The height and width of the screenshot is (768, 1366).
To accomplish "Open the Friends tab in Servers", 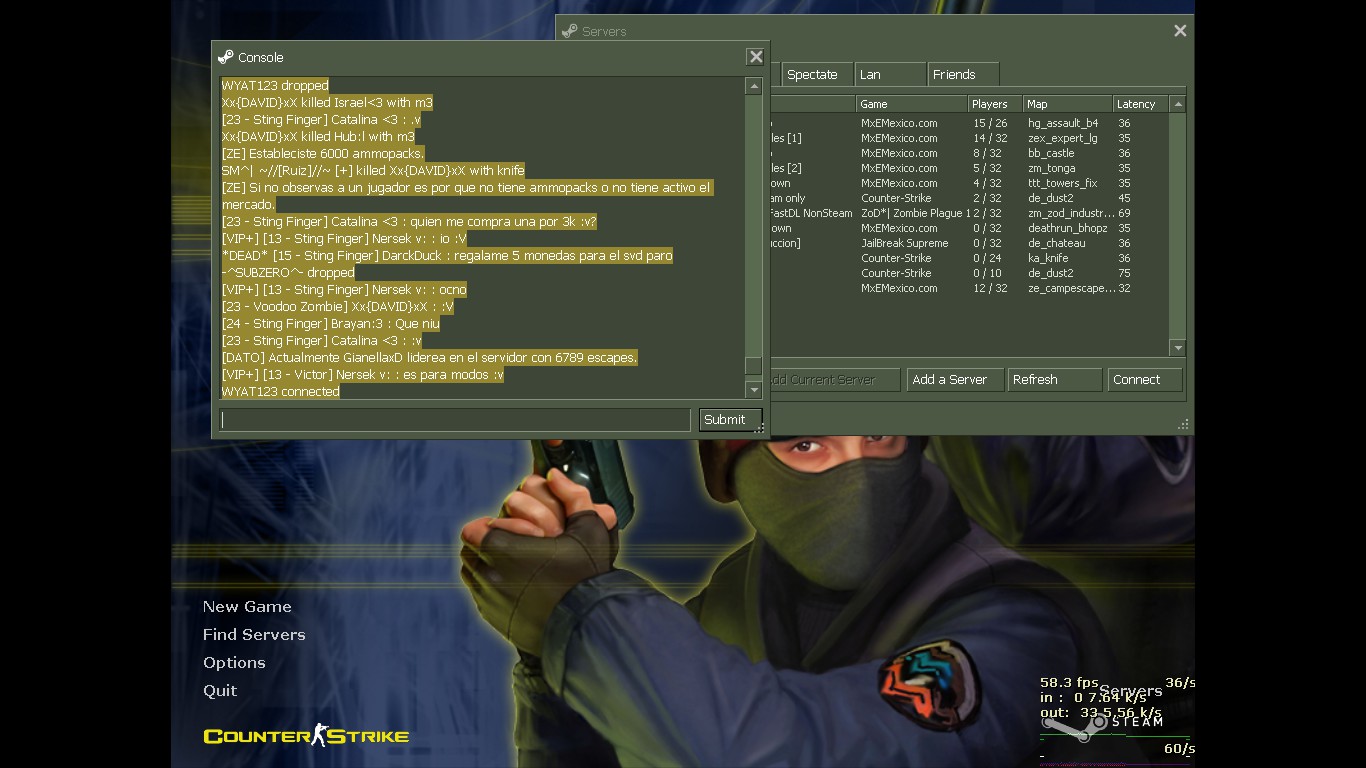I will click(964, 75).
